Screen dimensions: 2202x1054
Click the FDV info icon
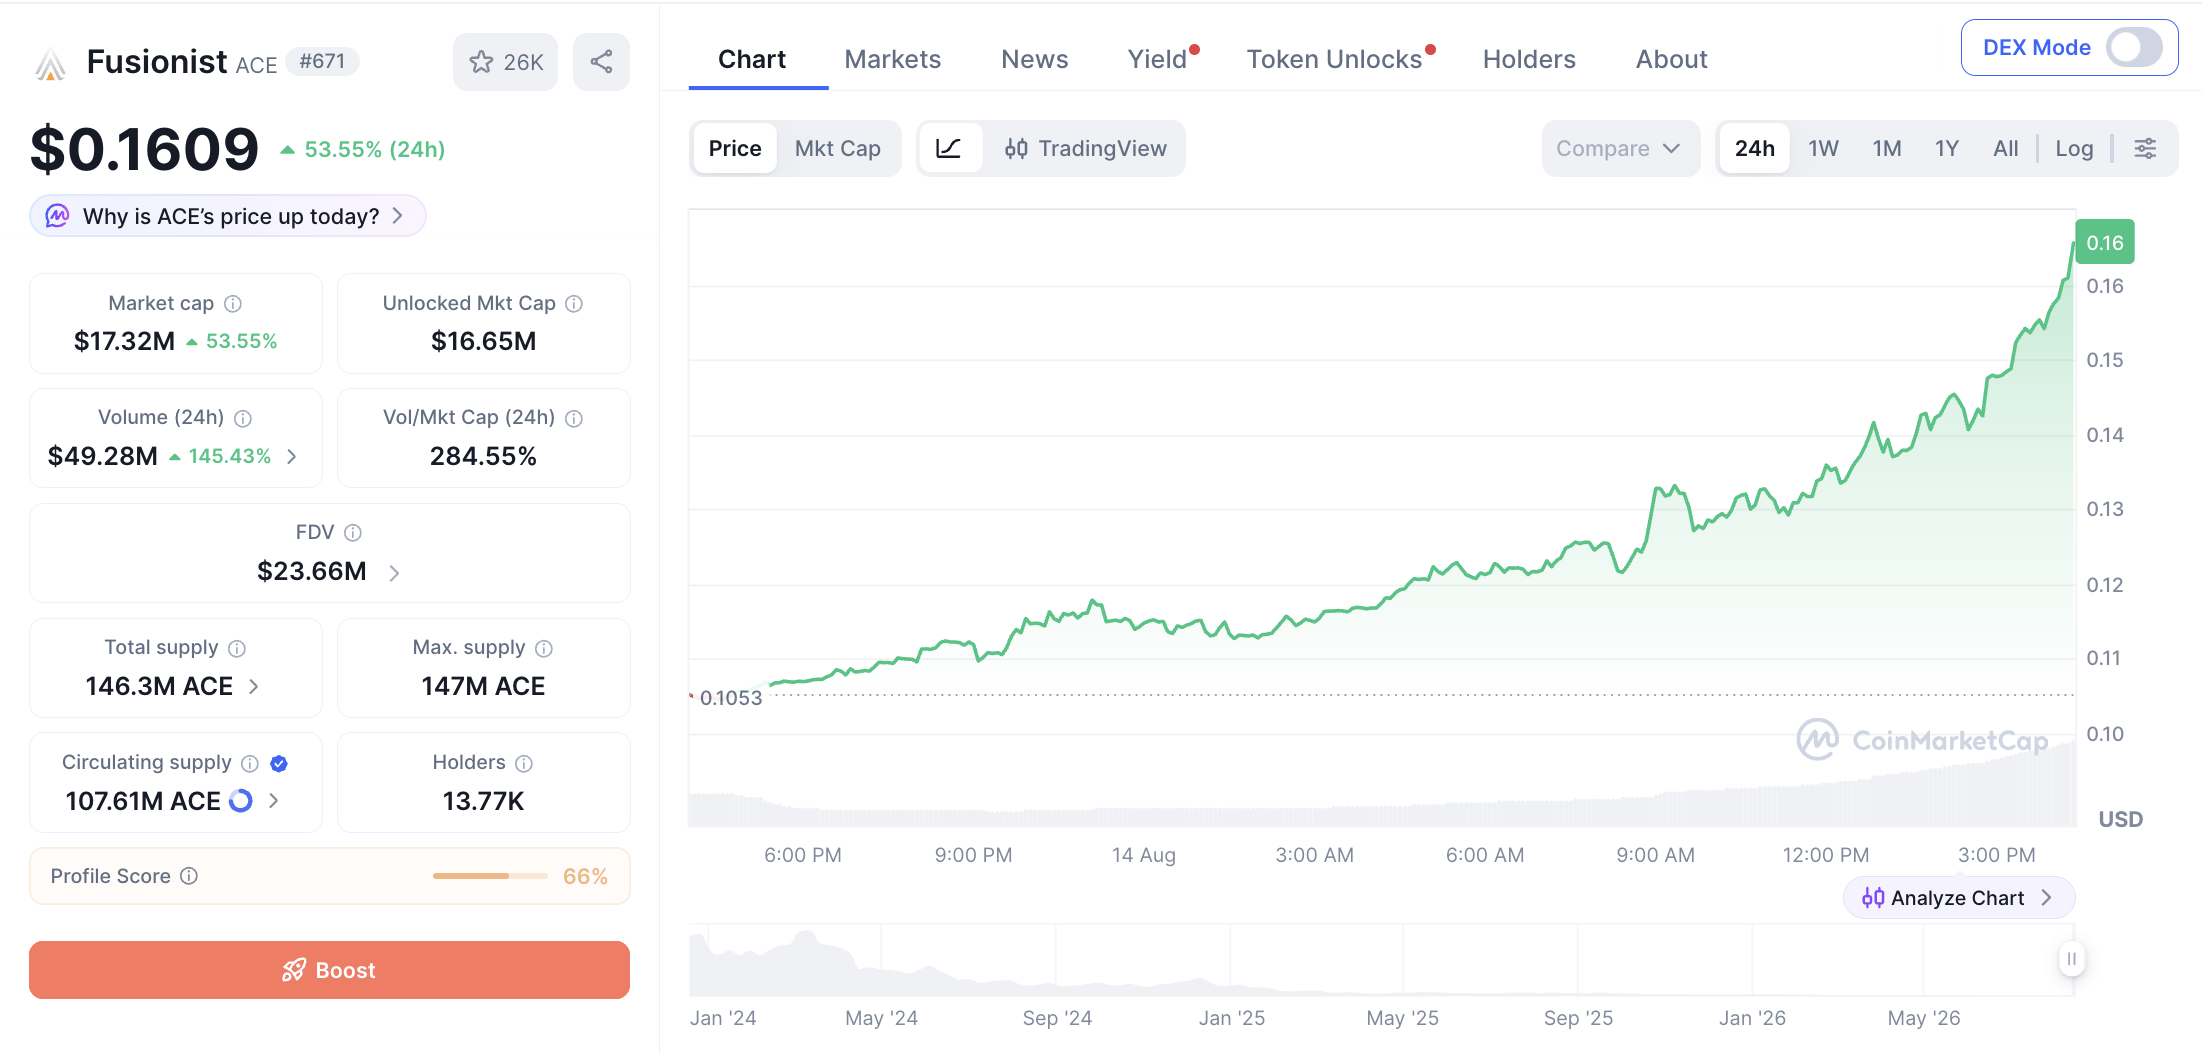pos(353,533)
